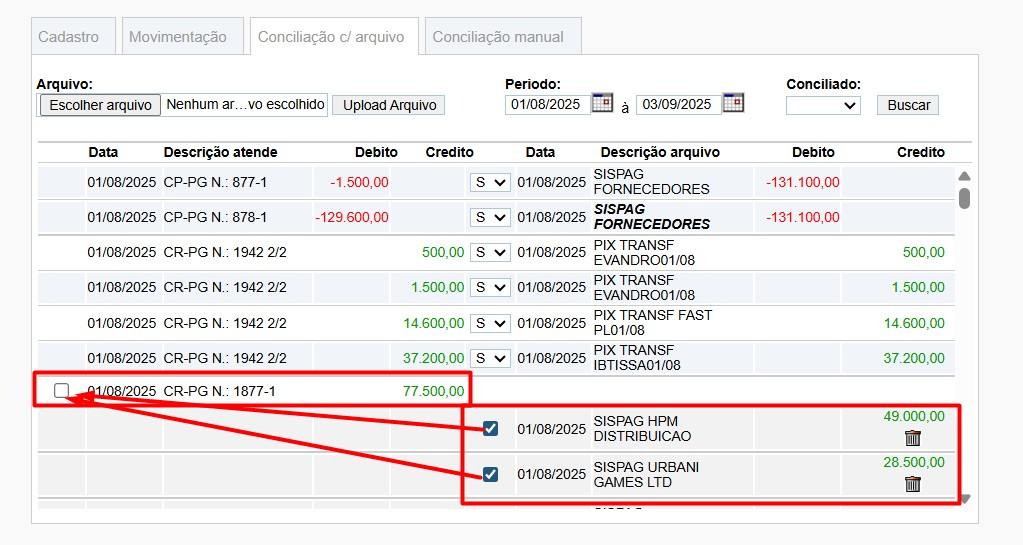
Task: Click the 14.600,00 file credit value
Action: click(914, 323)
